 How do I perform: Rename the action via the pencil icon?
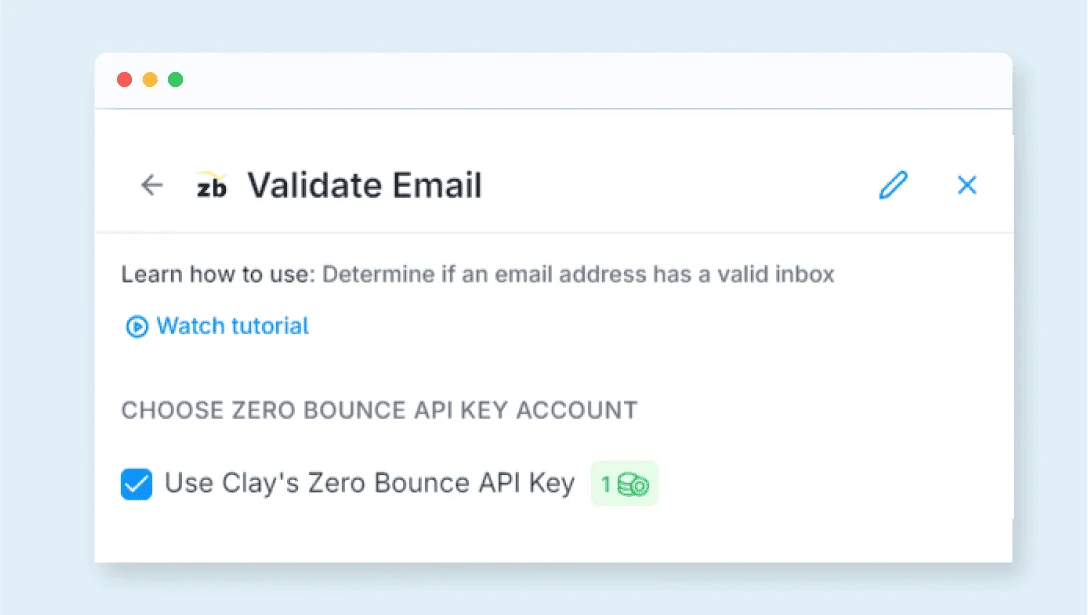click(x=893, y=185)
